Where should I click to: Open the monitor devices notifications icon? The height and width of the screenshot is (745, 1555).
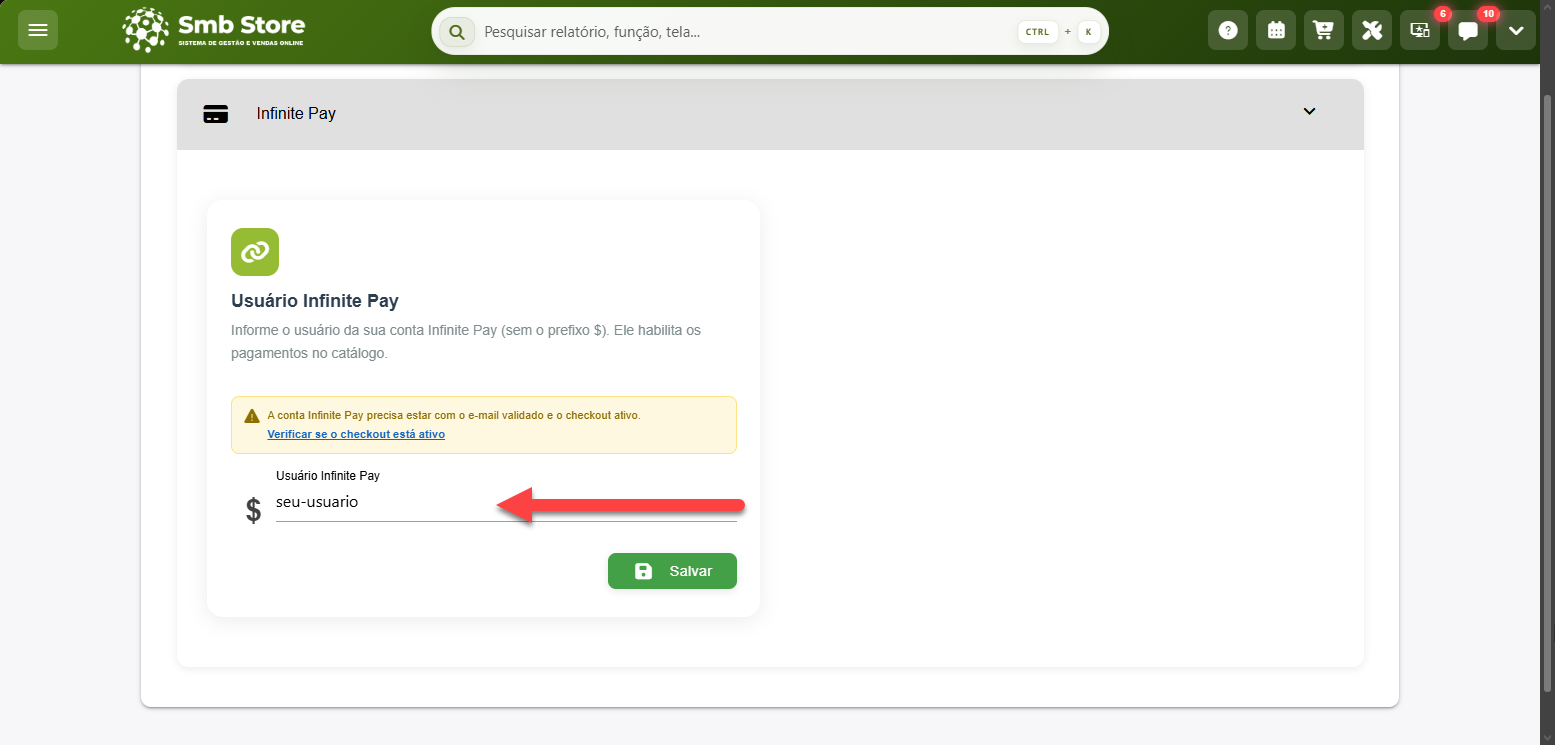pyautogui.click(x=1420, y=30)
